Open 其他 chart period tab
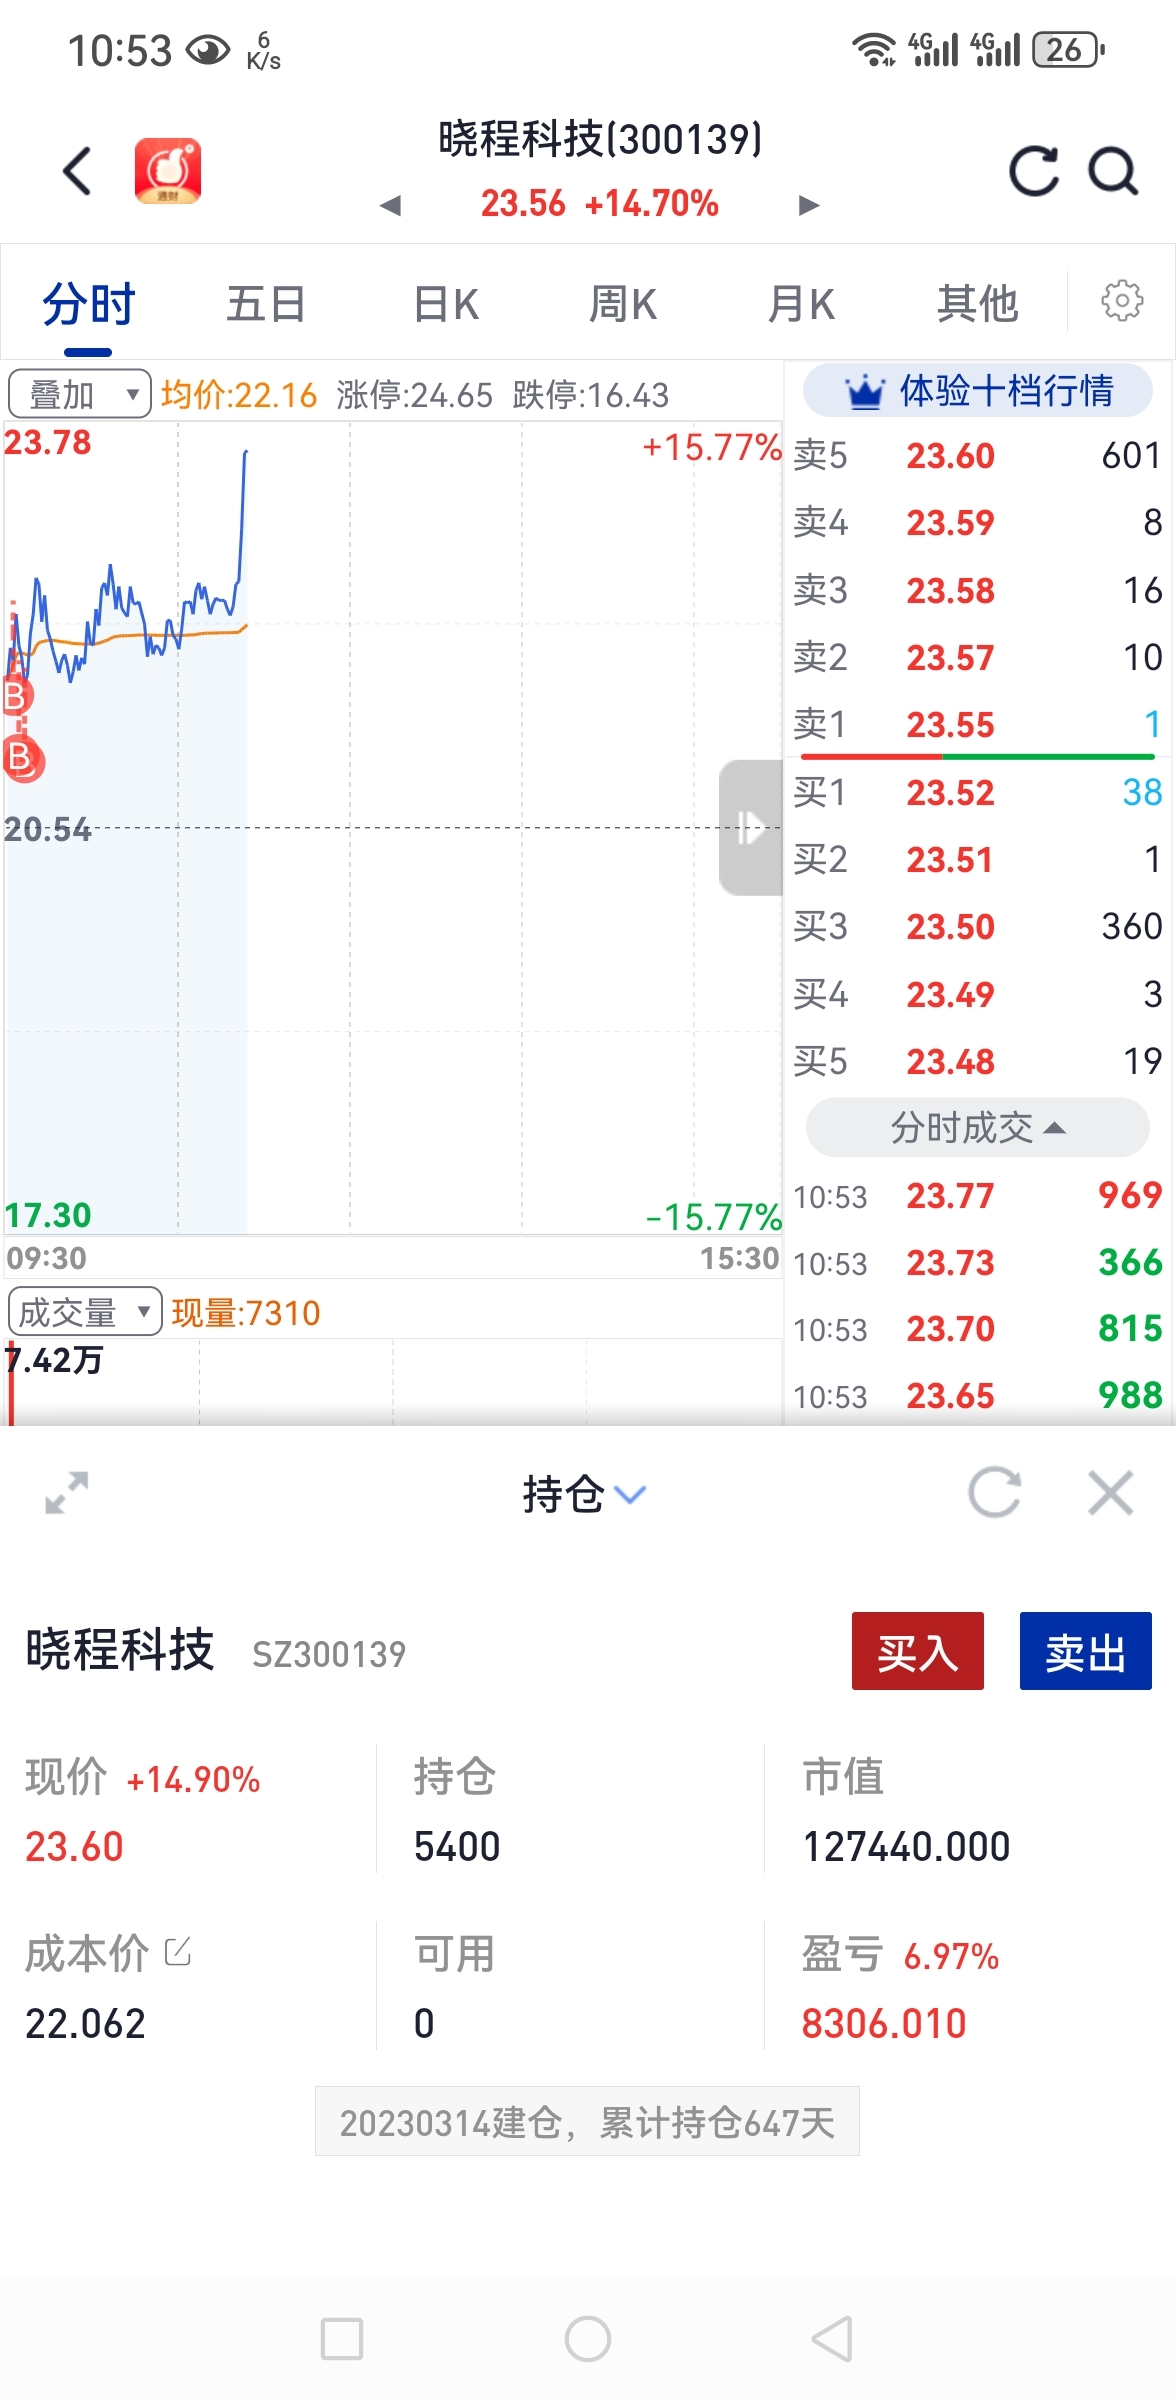This screenshot has height=2400, width=1176. pyautogui.click(x=977, y=304)
